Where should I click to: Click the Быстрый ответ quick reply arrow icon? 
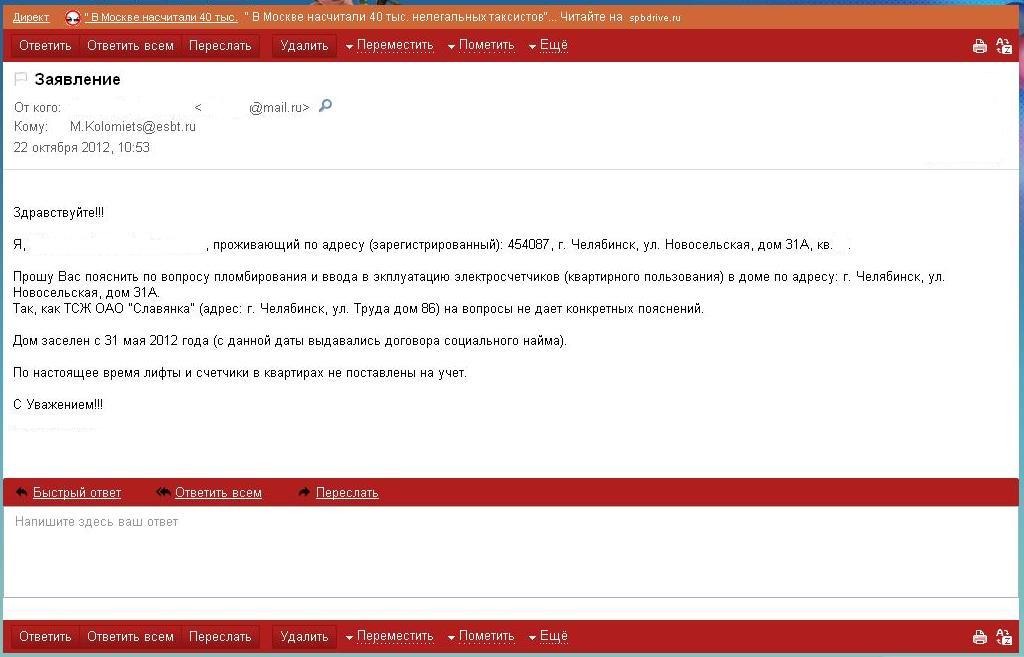pos(21,492)
